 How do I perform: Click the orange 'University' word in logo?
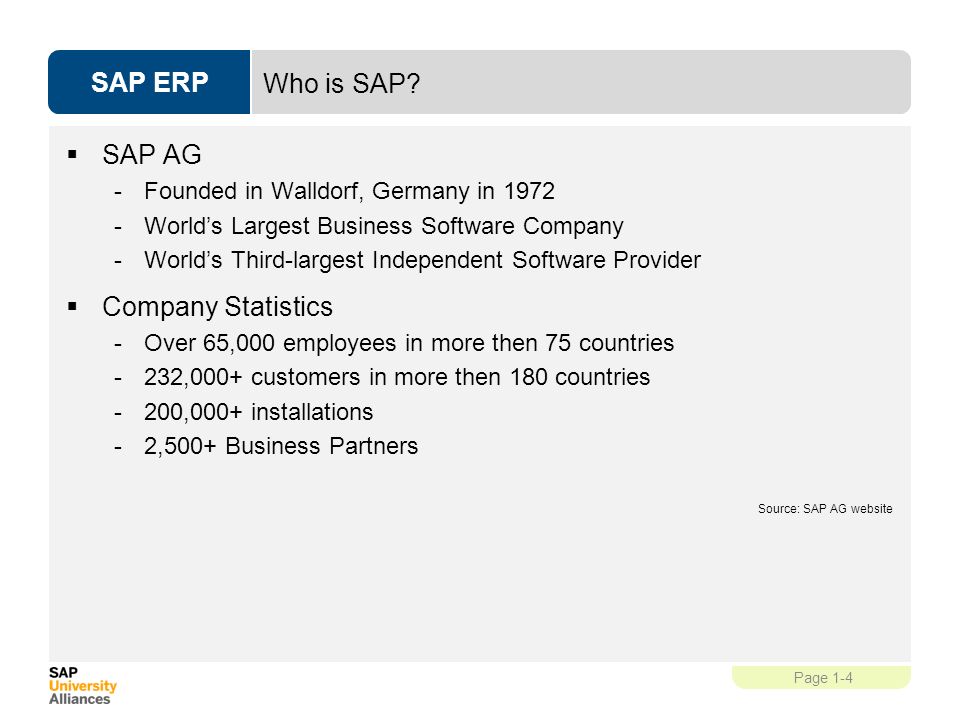[x=83, y=686]
